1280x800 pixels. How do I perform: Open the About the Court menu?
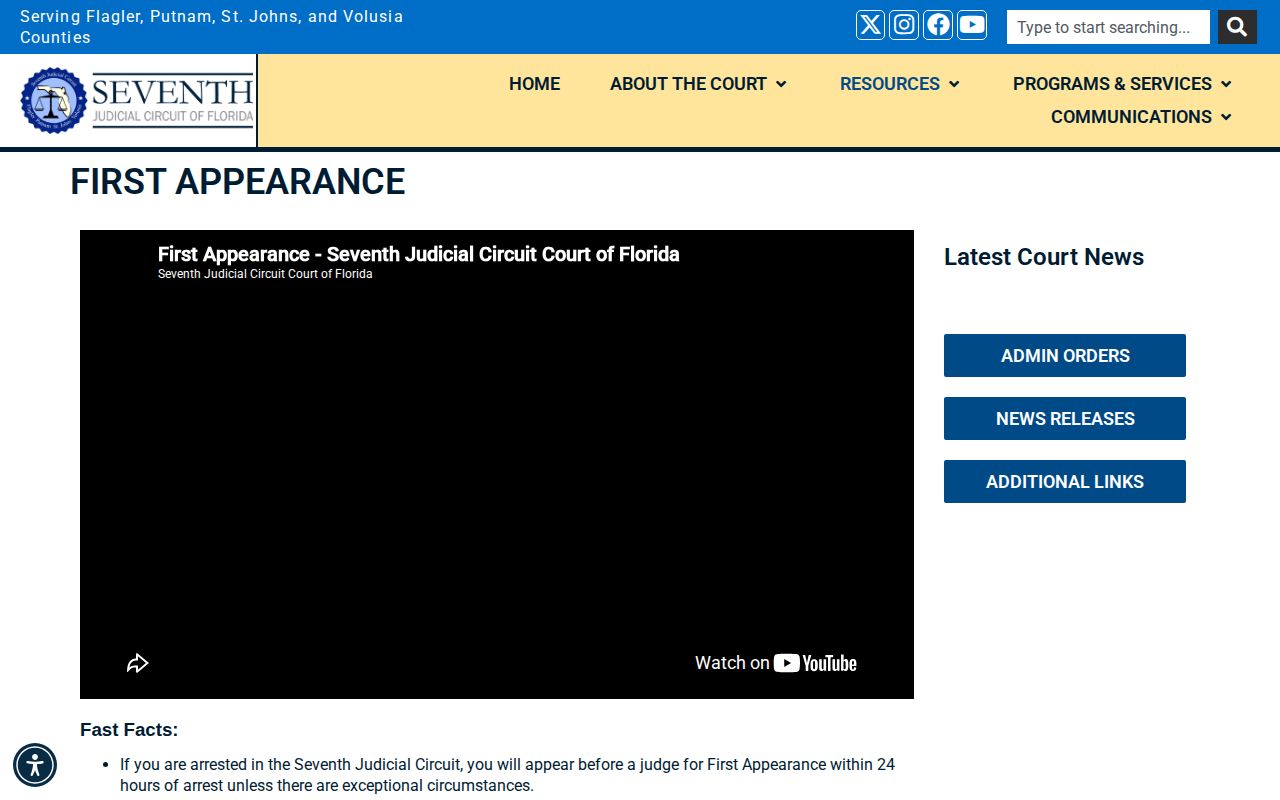tap(688, 84)
